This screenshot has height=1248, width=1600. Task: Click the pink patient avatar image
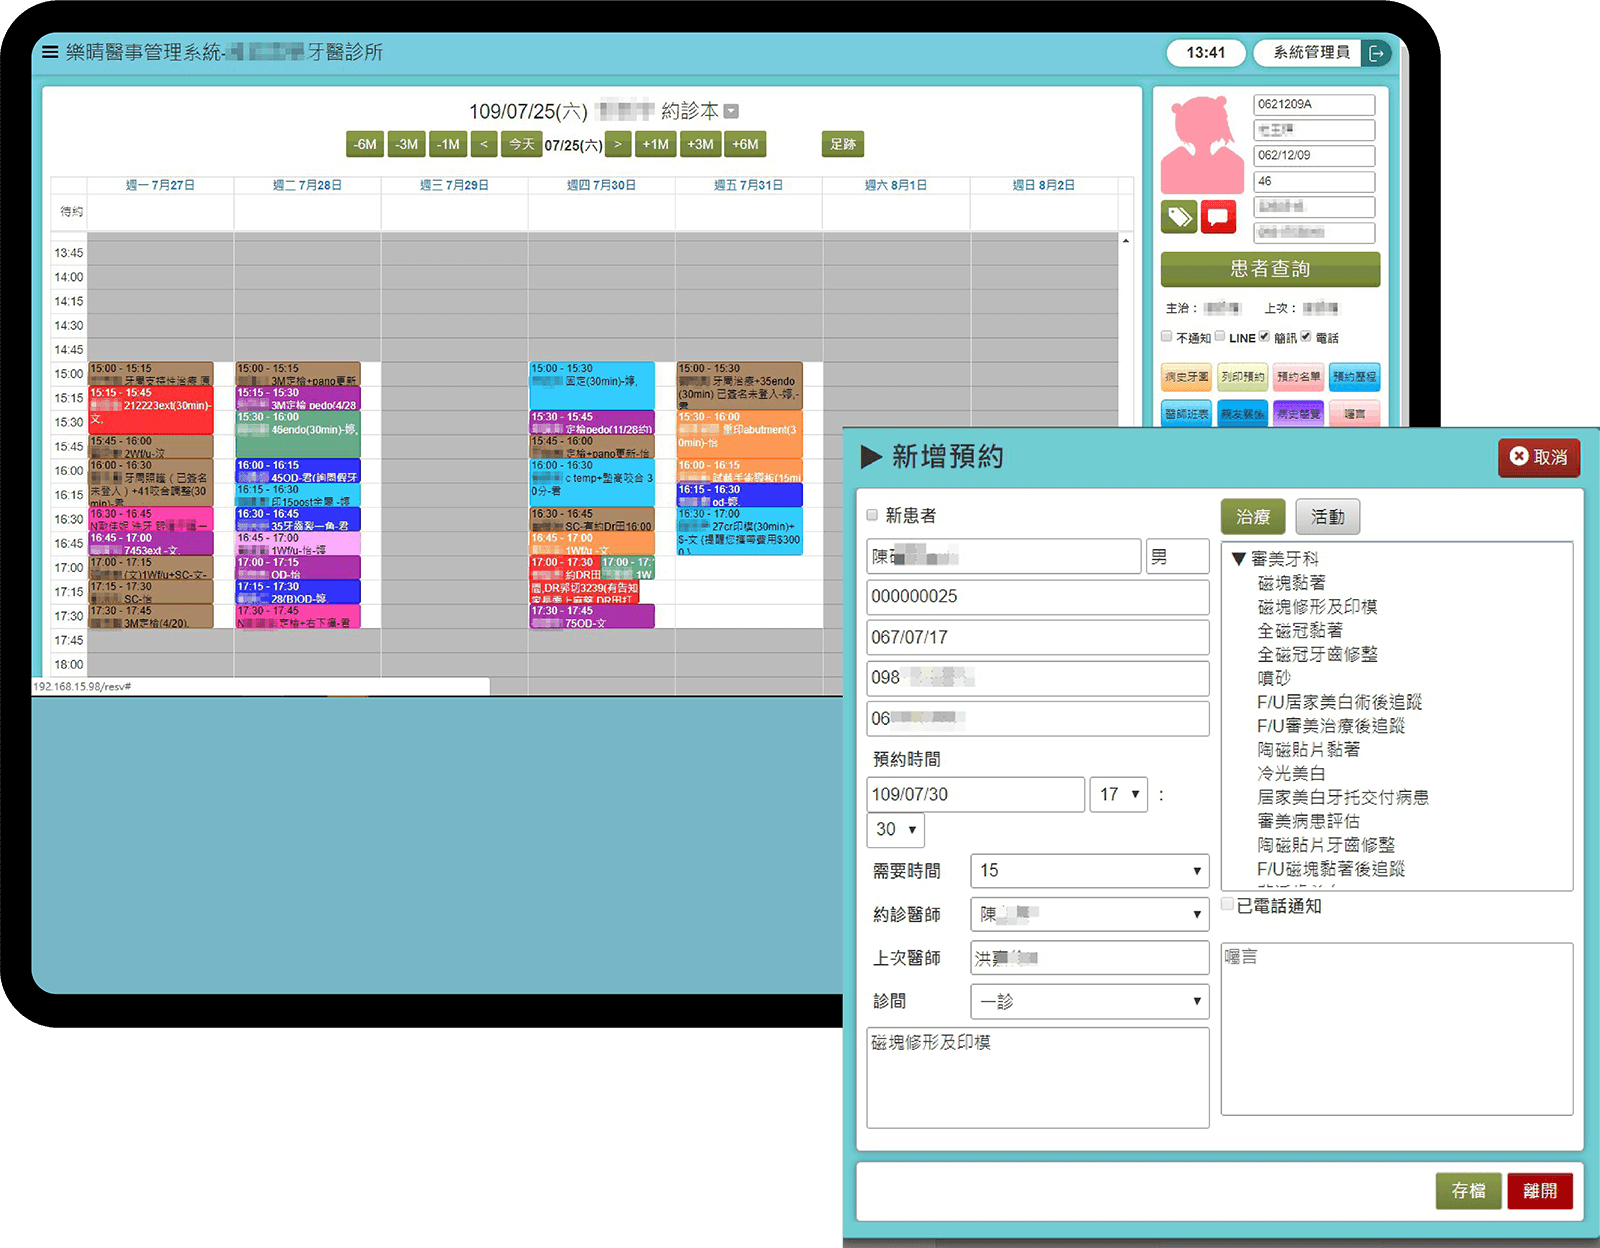point(1201,145)
